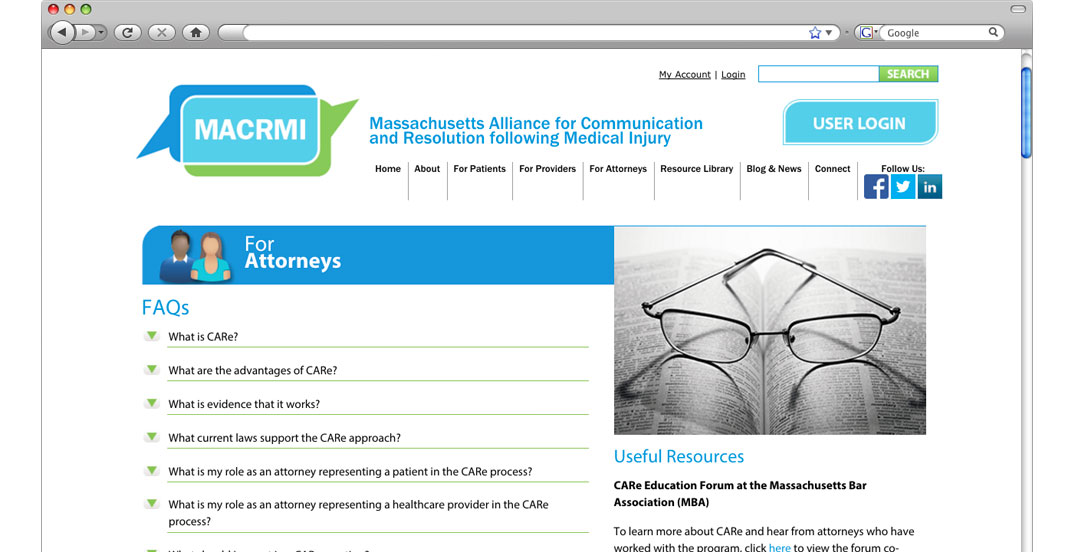Open role representing a patient question
The width and height of the screenshot is (1068, 552).
tap(350, 472)
